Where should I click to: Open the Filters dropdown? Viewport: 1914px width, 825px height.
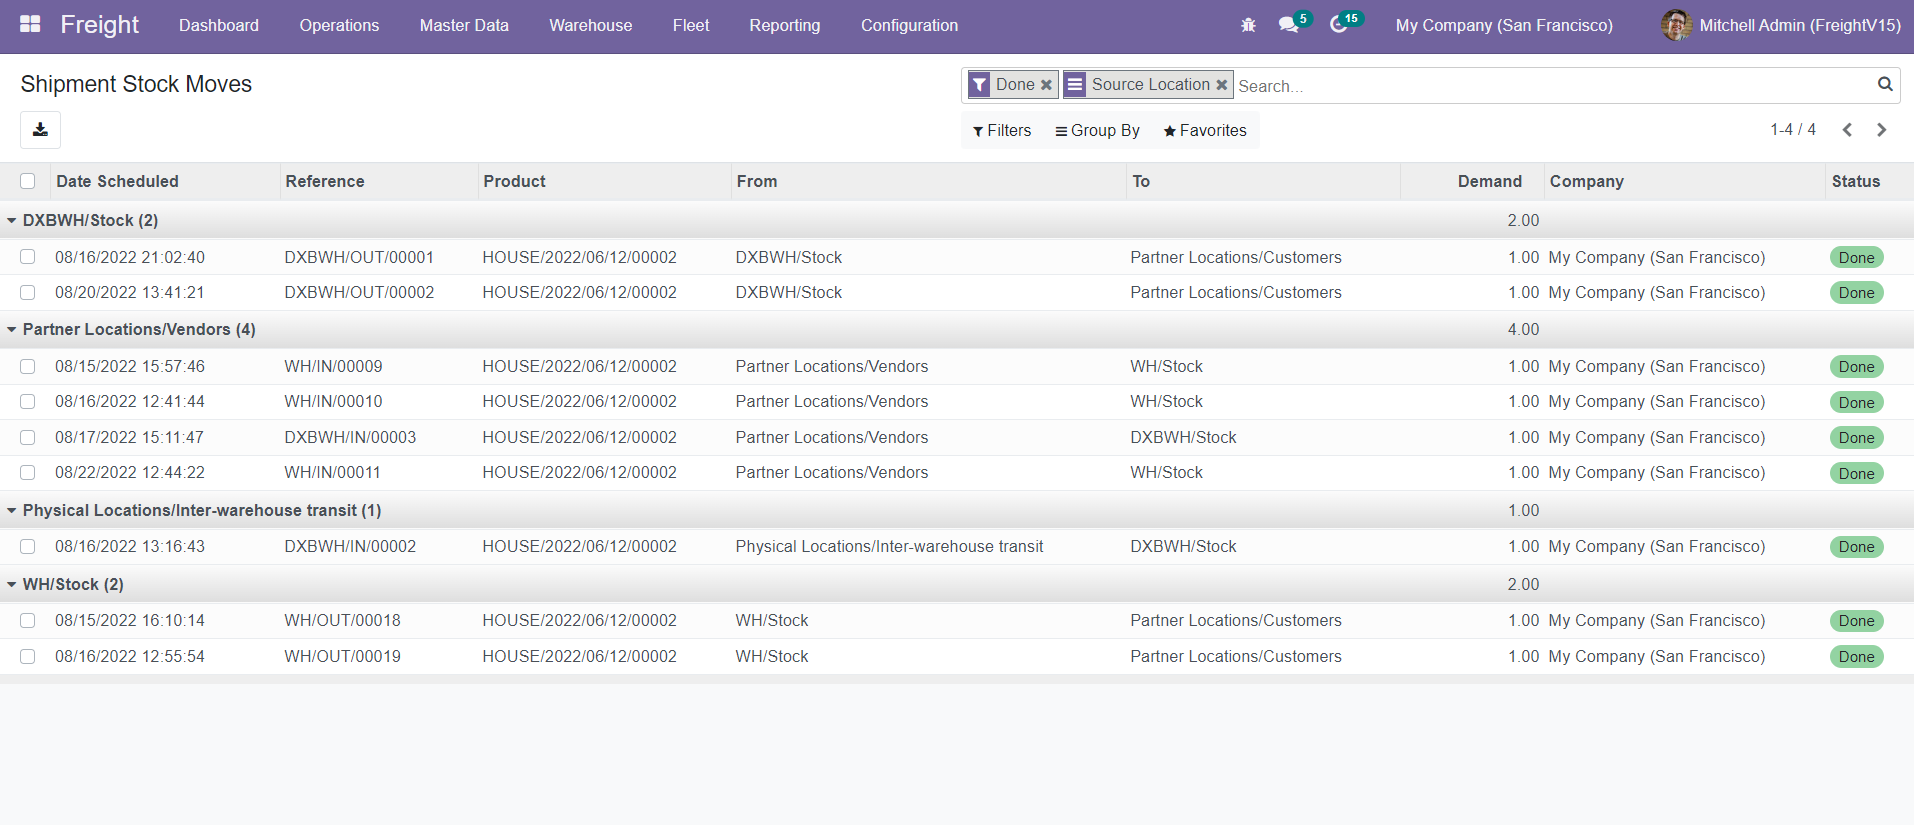click(x=1001, y=131)
